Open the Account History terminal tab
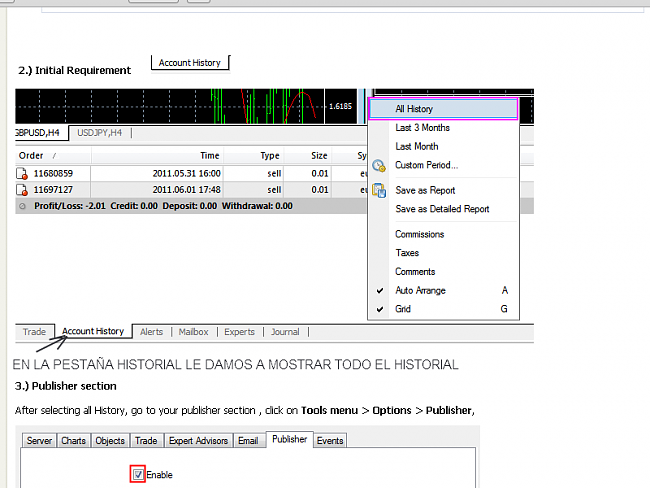650x488 pixels. pos(93,331)
